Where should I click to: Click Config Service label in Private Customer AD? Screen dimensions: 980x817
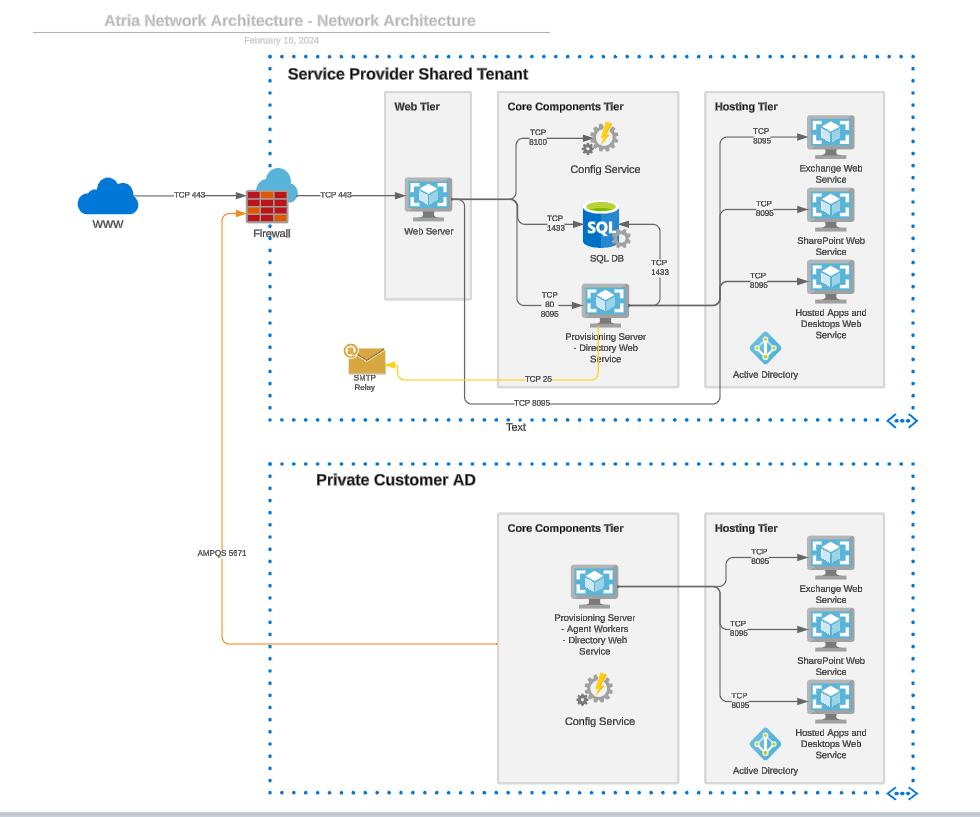(599, 721)
